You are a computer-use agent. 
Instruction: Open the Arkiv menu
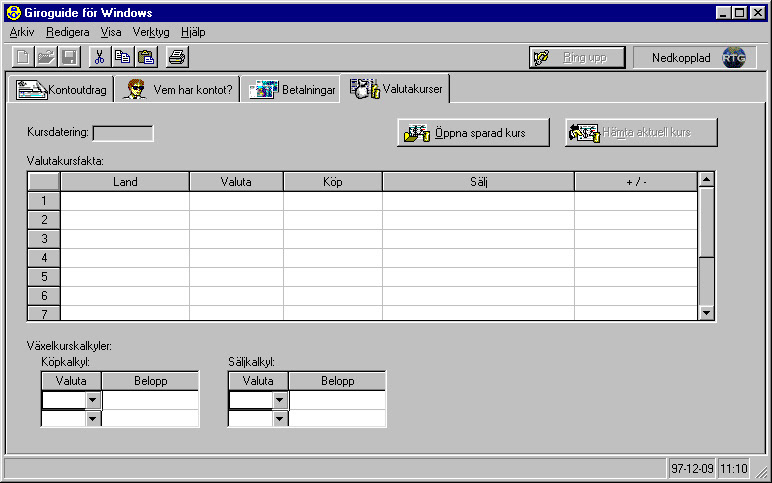click(22, 32)
